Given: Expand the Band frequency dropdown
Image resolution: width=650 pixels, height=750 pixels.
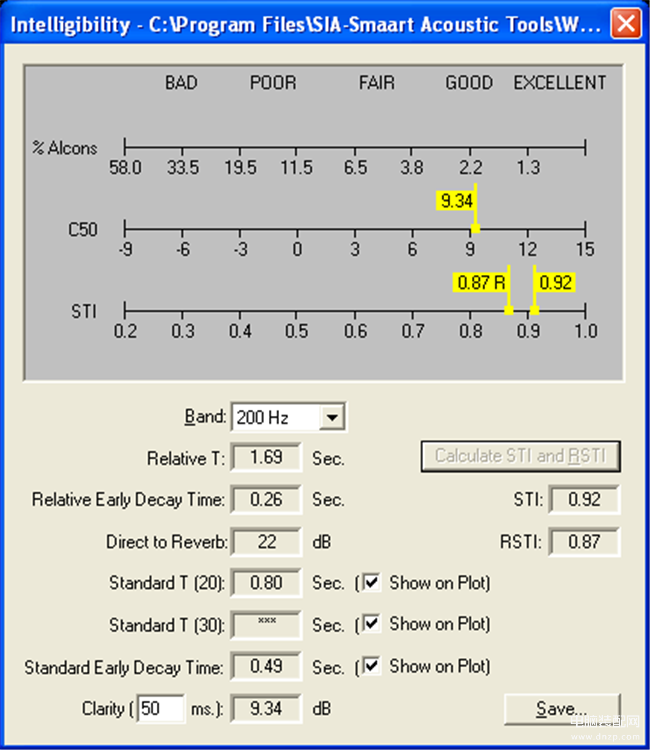Looking at the screenshot, I should tap(334, 417).
